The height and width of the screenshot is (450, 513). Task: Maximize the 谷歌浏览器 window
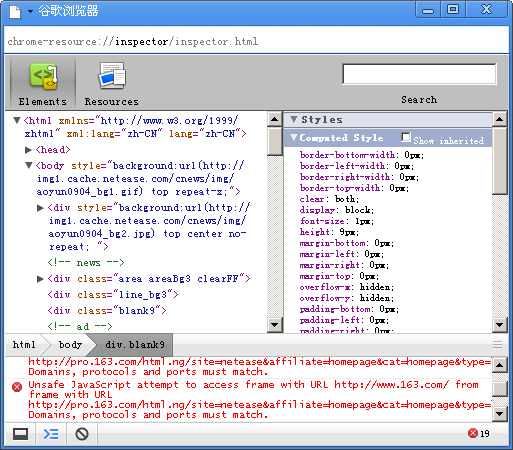453,9
